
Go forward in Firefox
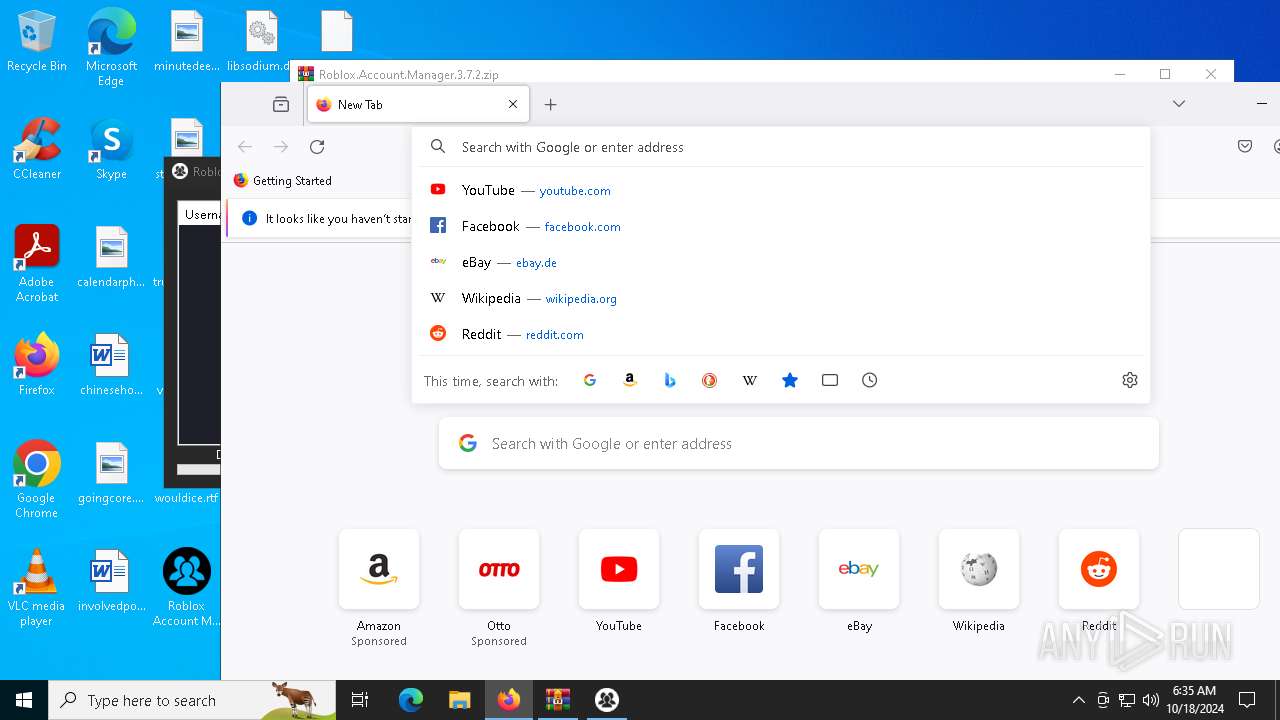click(281, 147)
